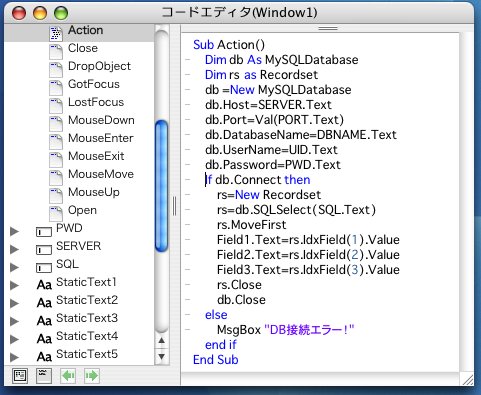Click the StaticText1 Aa label icon
This screenshot has width=481, height=395.
[x=44, y=285]
